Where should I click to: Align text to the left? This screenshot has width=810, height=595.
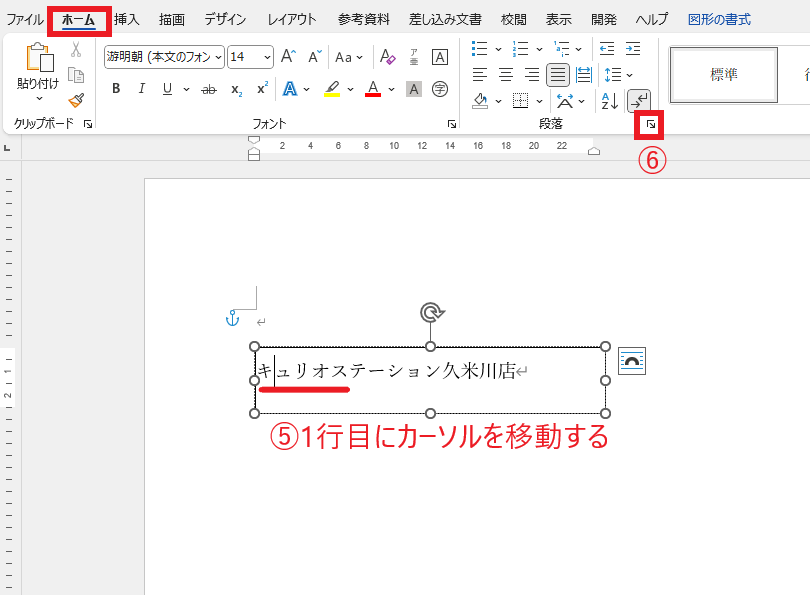coord(480,75)
